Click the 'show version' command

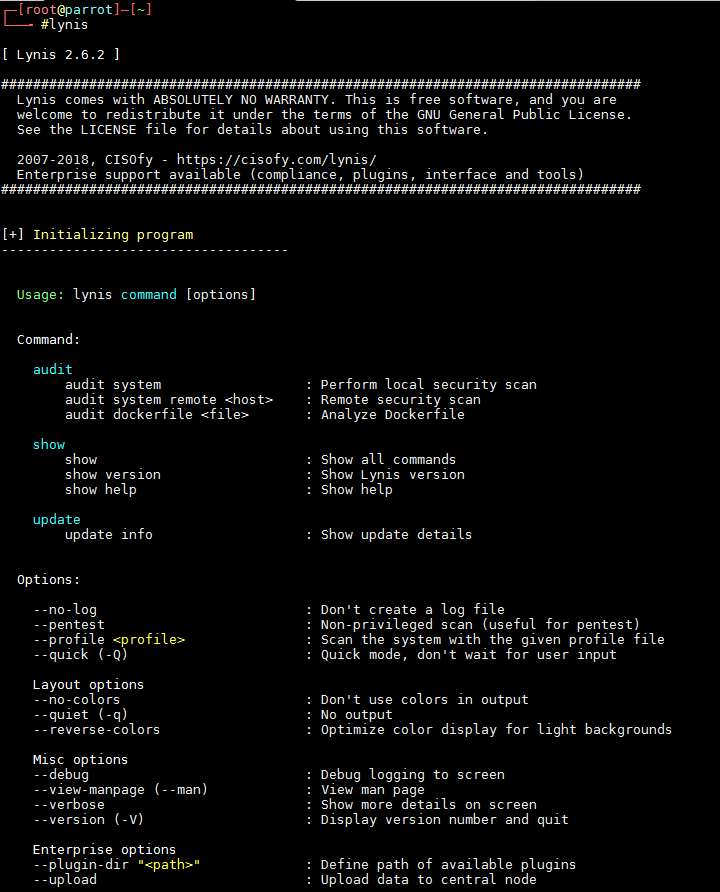pos(113,475)
